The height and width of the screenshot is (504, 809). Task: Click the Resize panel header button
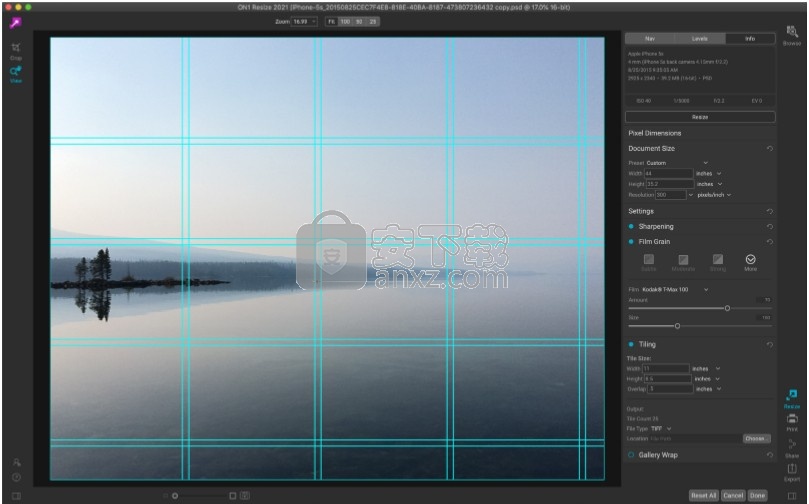pos(700,117)
